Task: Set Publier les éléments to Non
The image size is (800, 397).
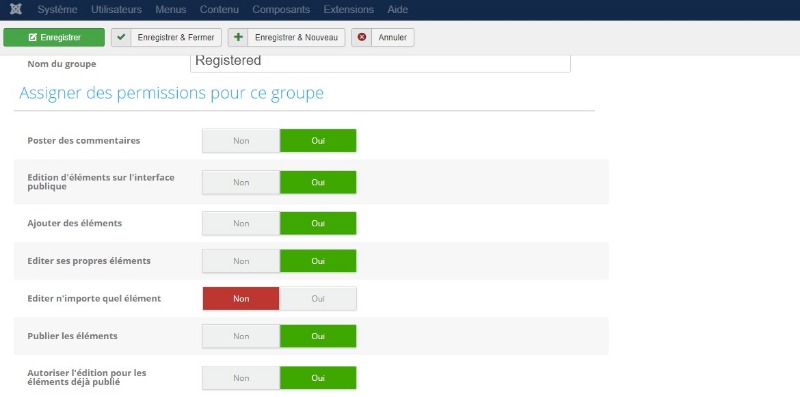Action: (241, 336)
